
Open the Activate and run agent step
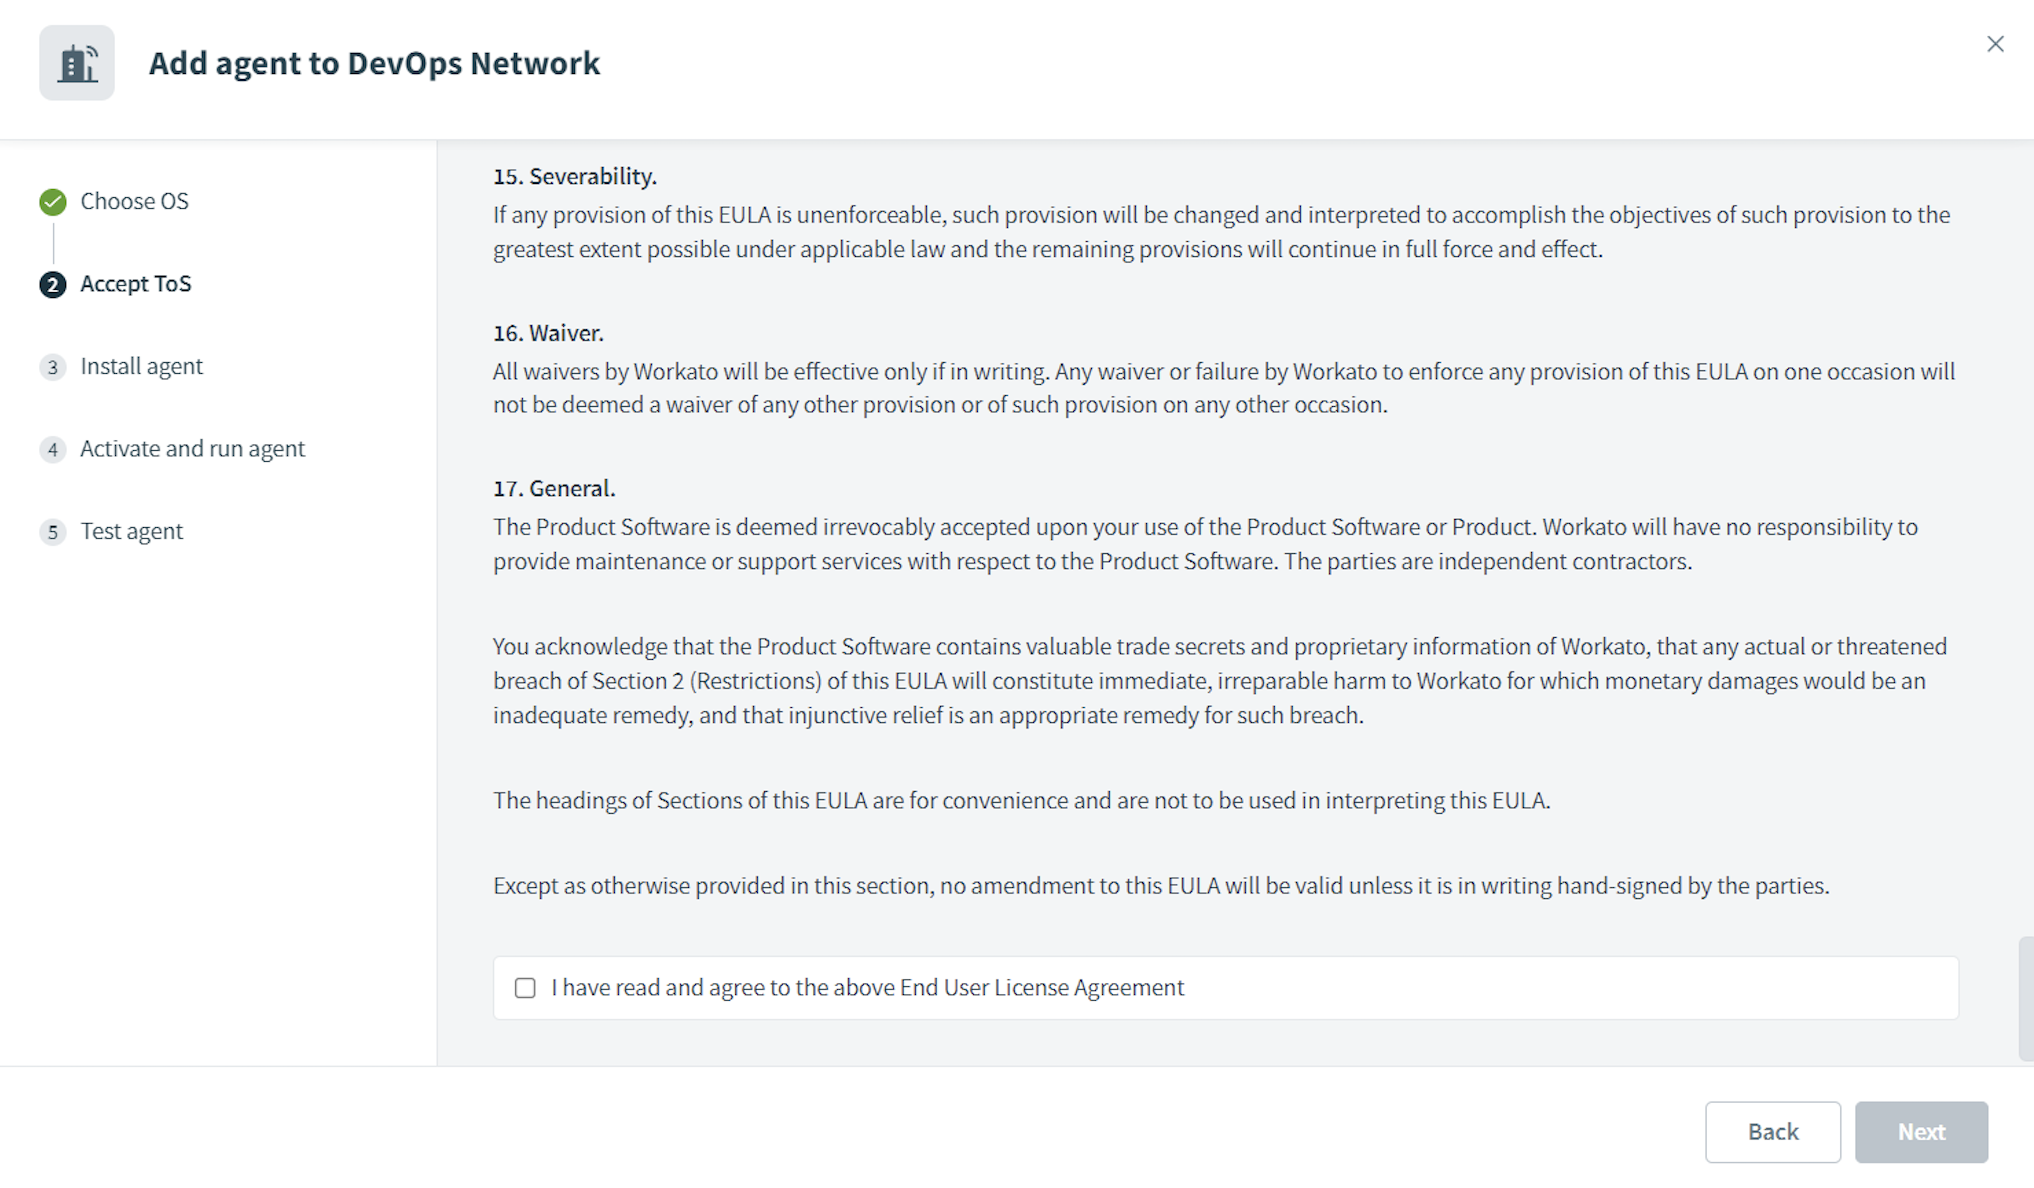192,449
